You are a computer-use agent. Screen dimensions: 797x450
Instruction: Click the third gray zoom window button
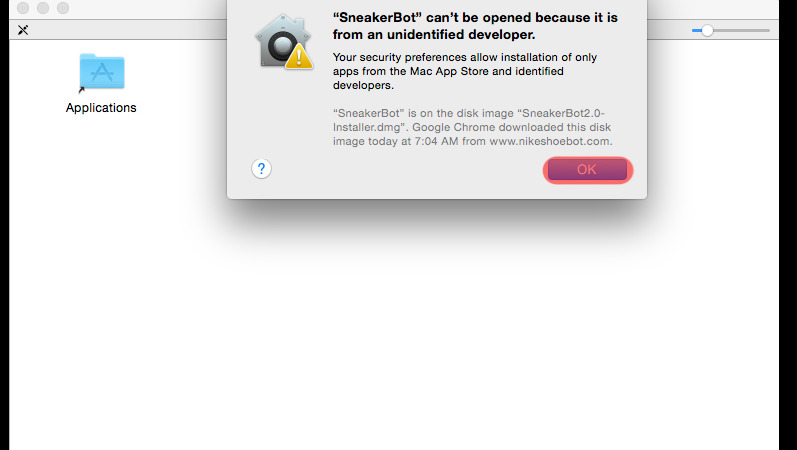tap(63, 8)
